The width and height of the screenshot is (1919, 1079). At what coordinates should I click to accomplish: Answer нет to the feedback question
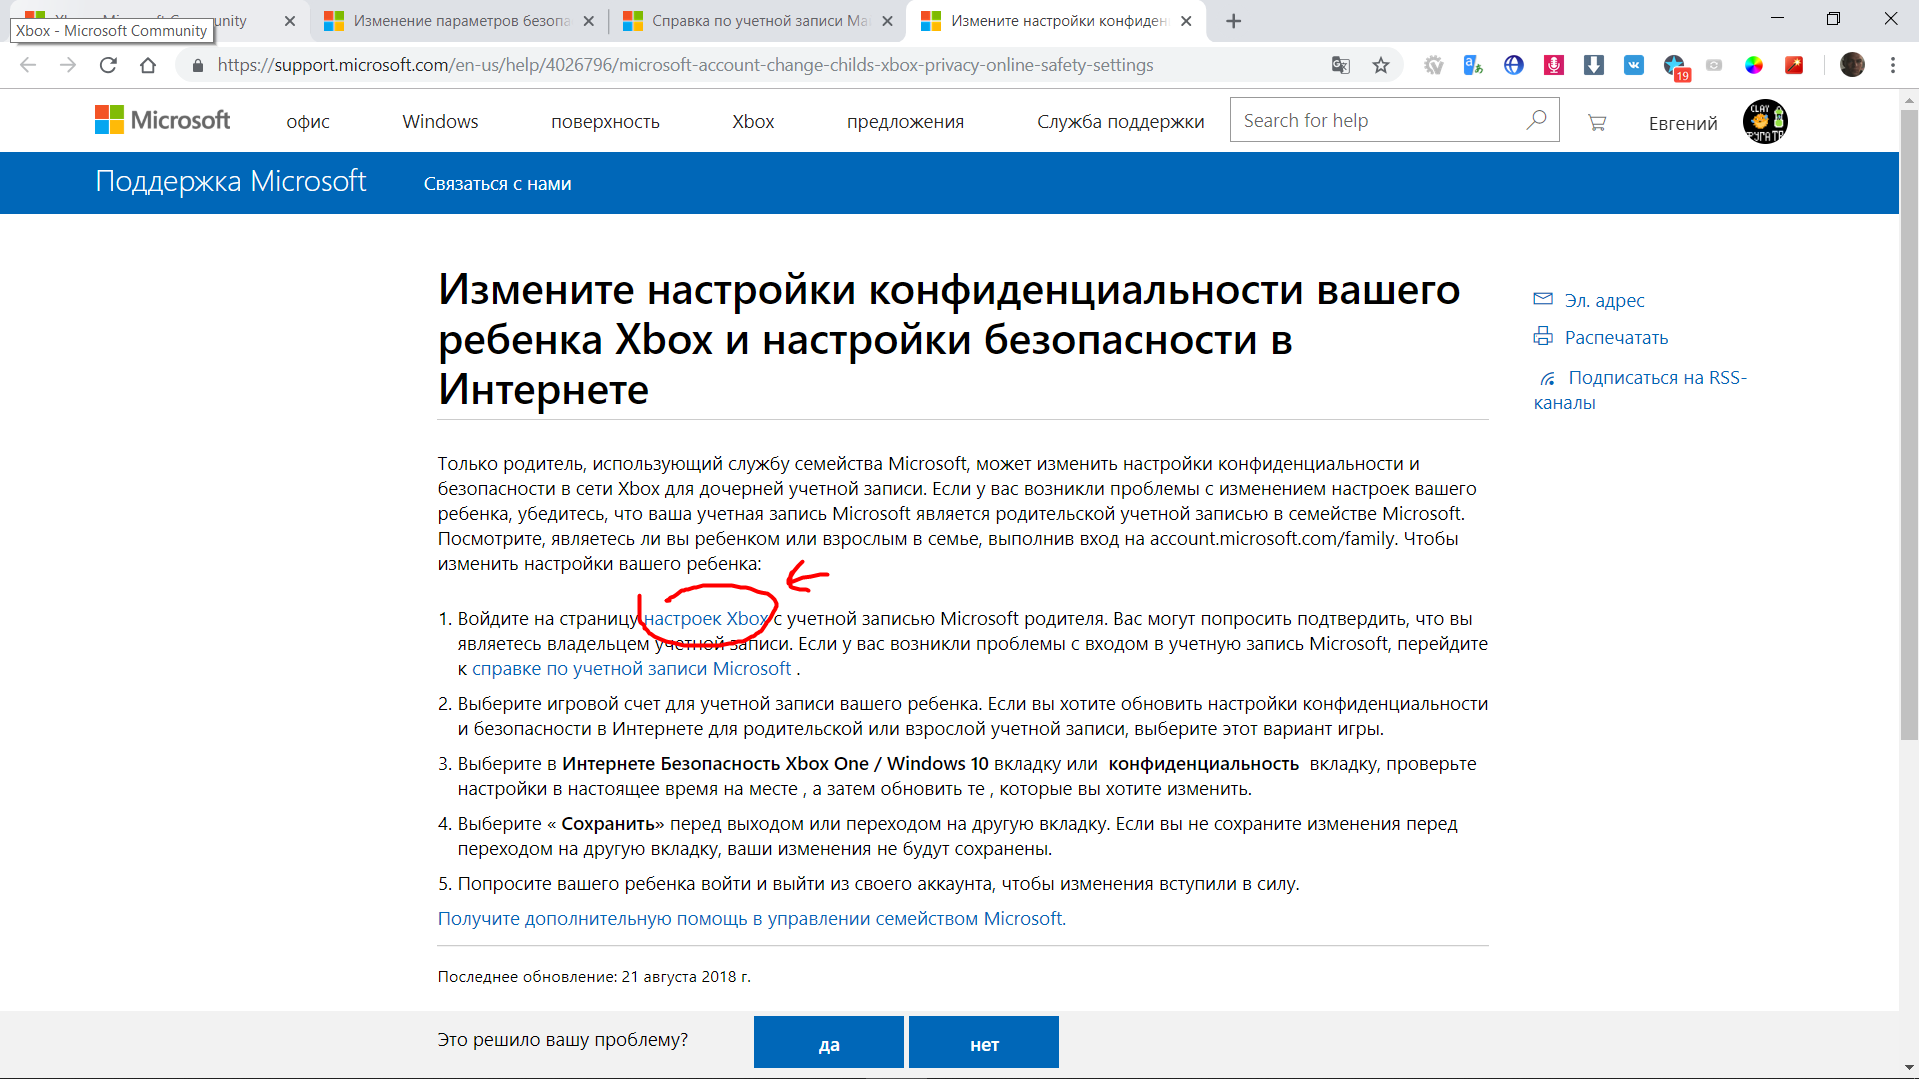tap(984, 1043)
